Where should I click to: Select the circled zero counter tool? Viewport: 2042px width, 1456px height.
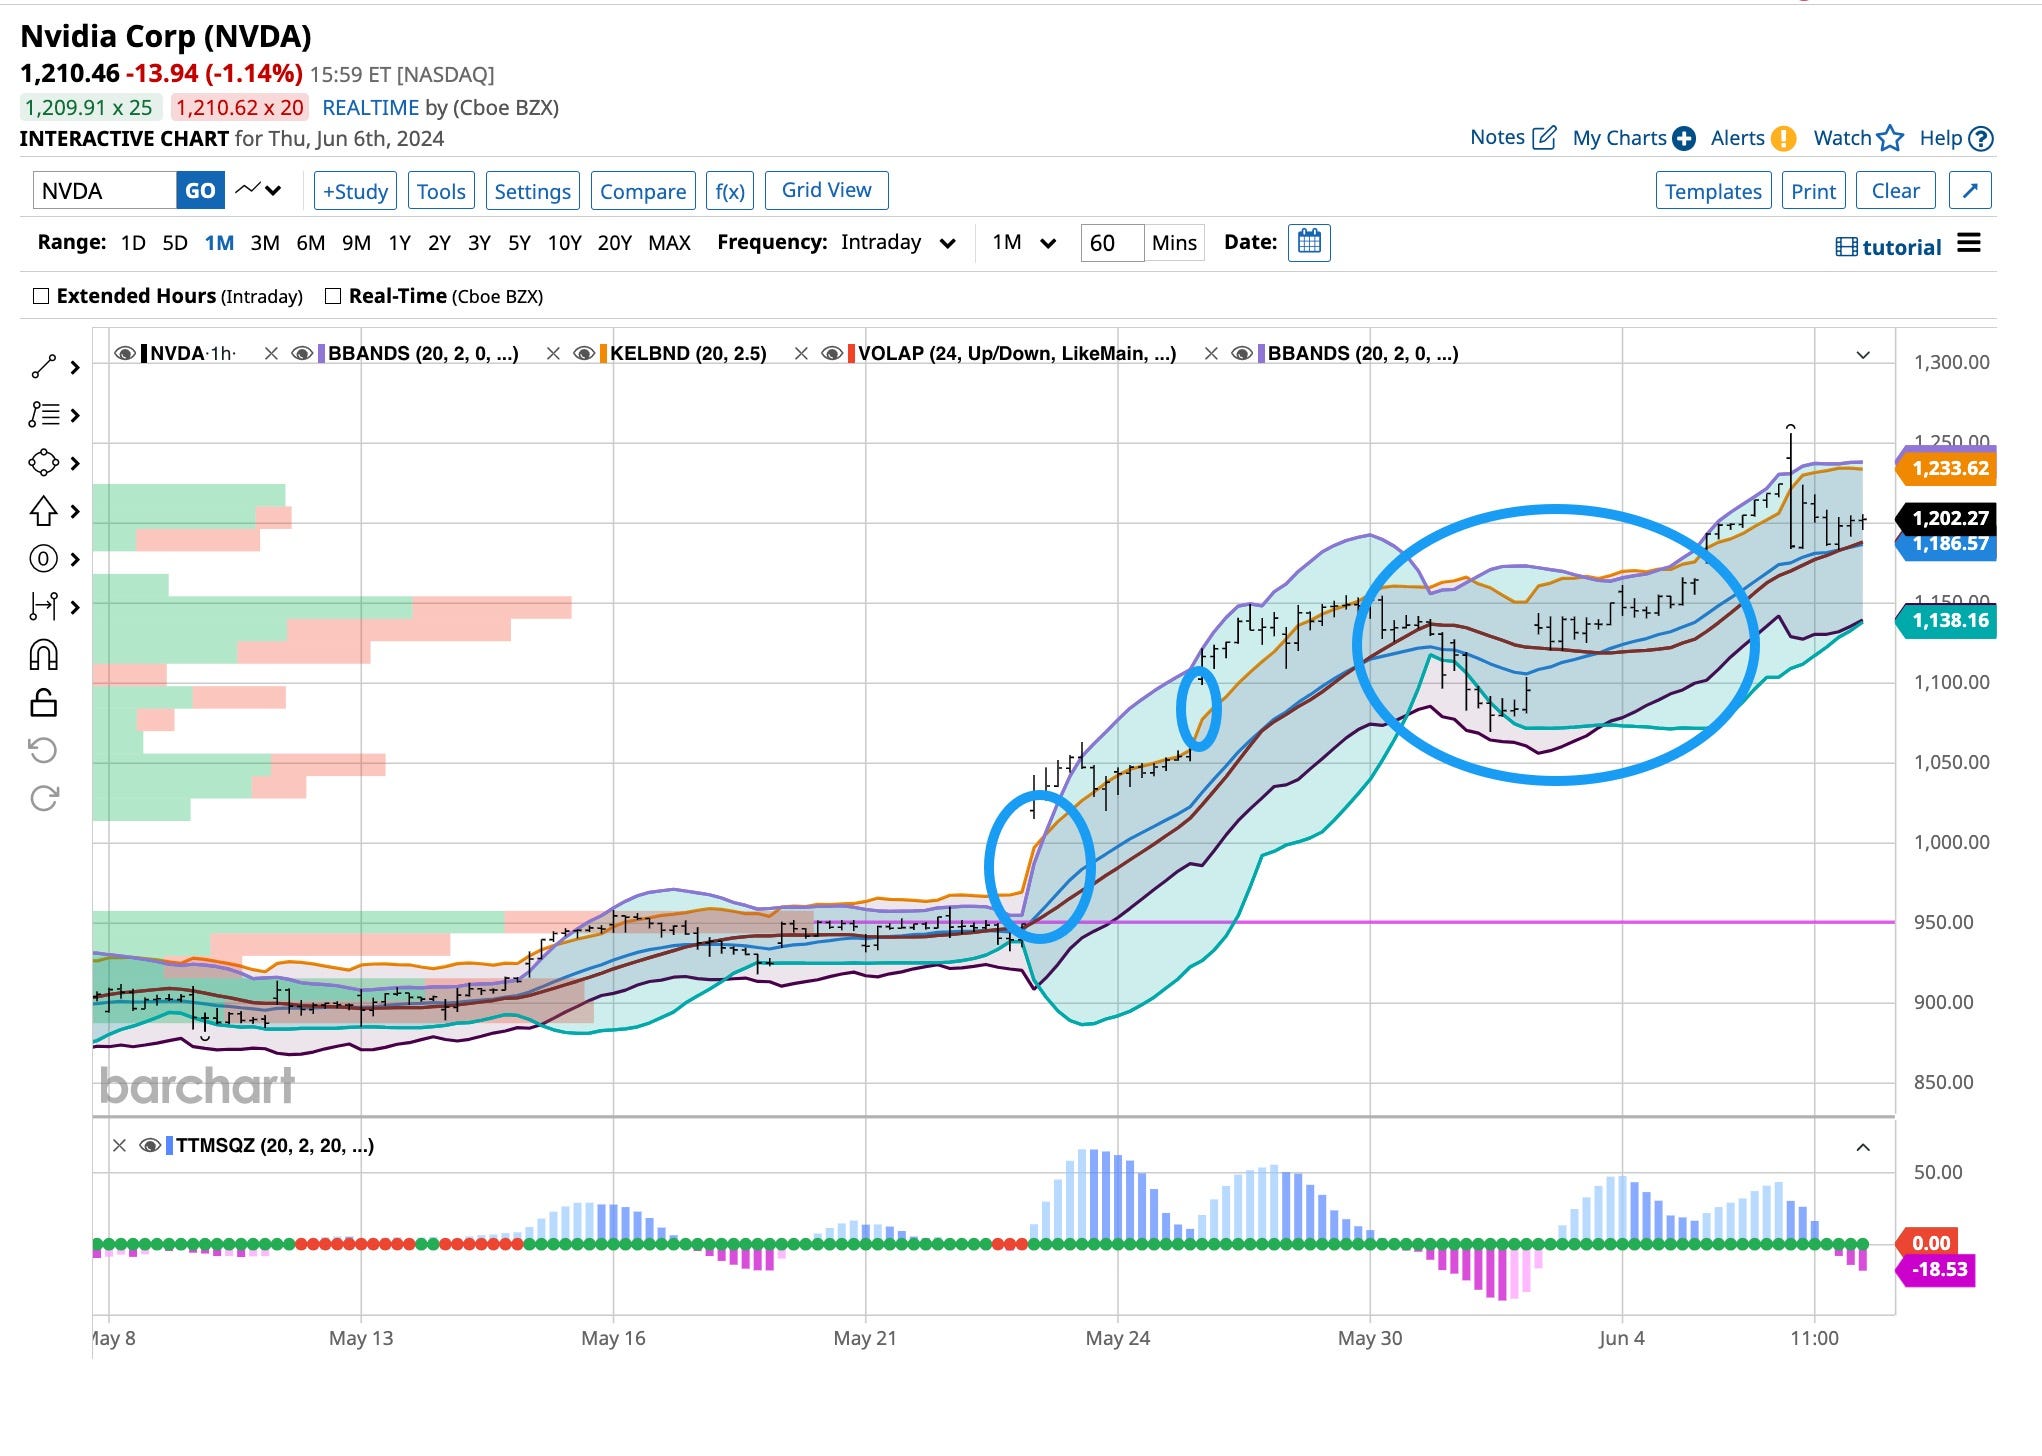click(43, 558)
